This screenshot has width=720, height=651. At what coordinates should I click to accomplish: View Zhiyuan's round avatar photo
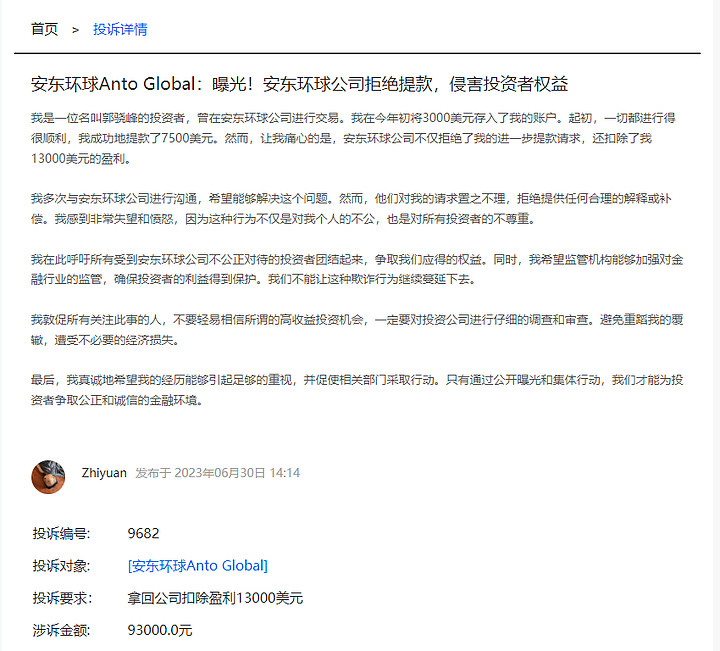point(48,477)
